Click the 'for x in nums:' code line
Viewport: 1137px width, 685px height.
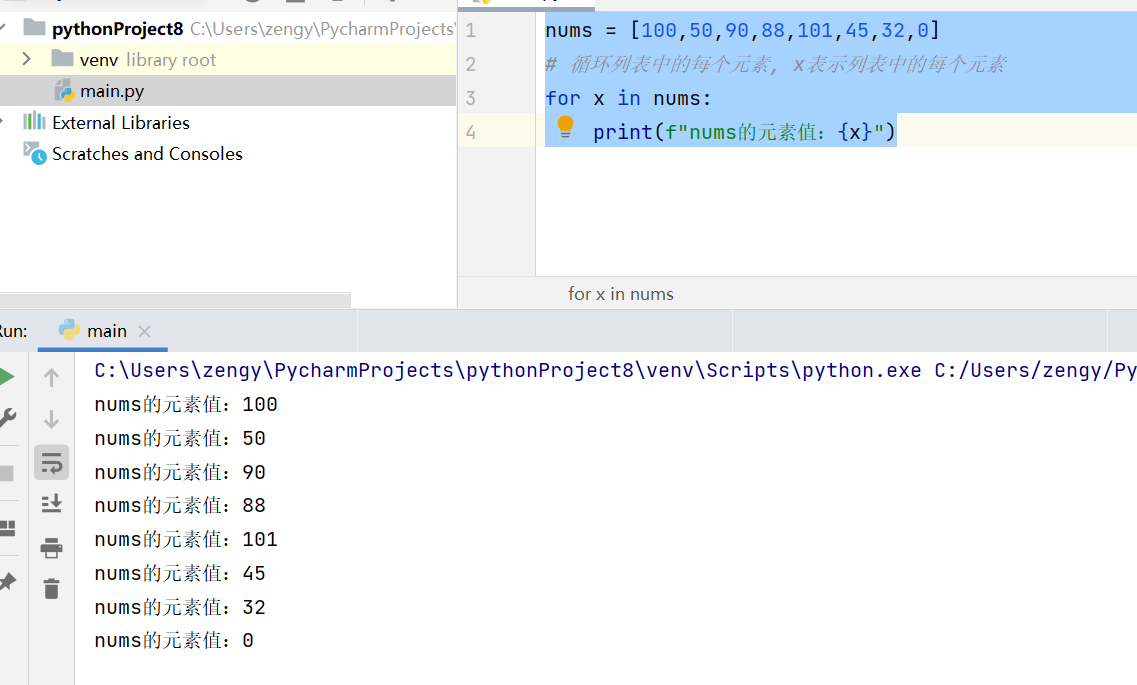[628, 98]
